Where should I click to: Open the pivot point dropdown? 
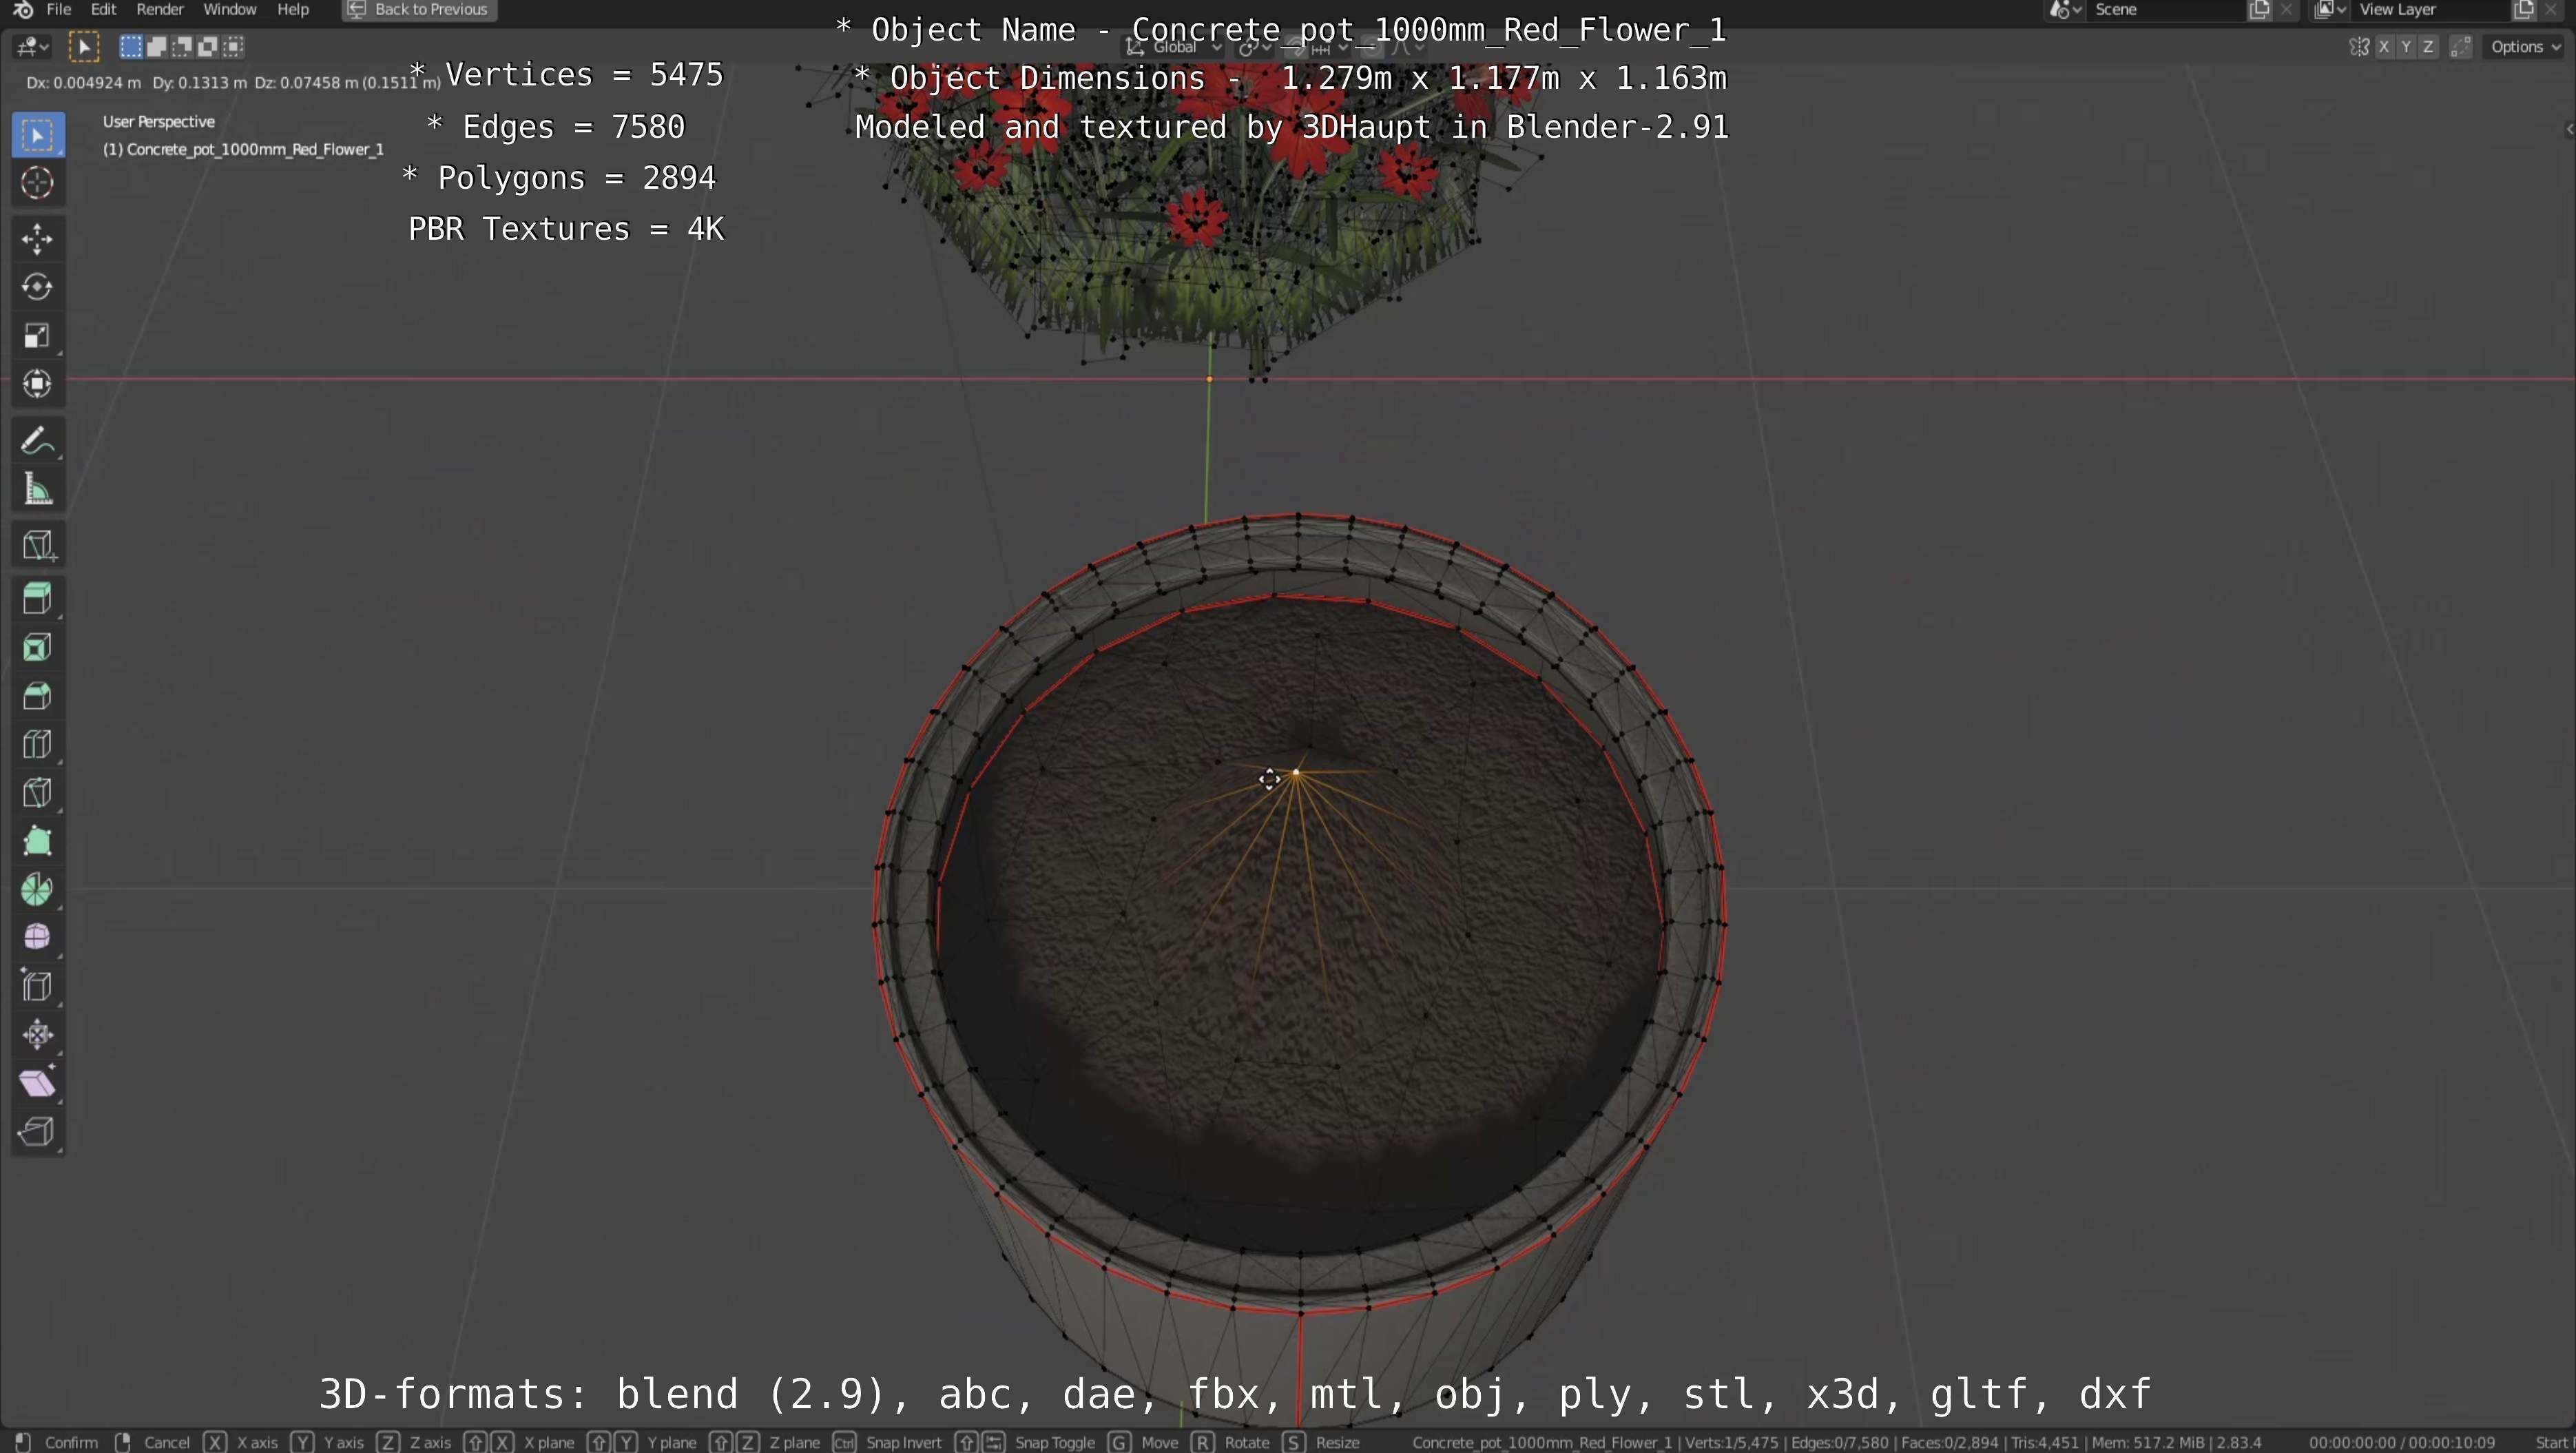[1254, 46]
